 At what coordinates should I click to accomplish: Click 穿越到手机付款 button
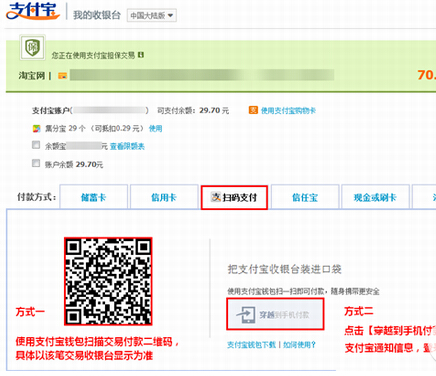[275, 314]
